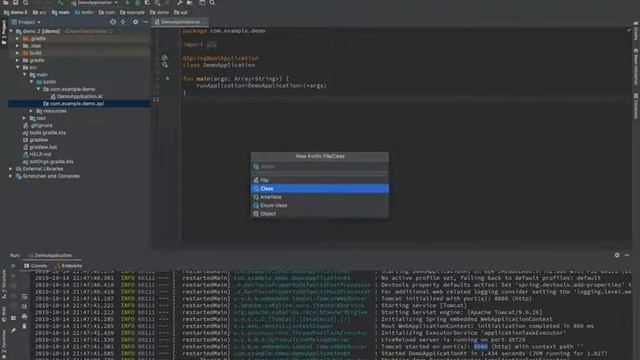Collapse the src folder in project tree
This screenshot has height=360, width=640.
click(18, 67)
